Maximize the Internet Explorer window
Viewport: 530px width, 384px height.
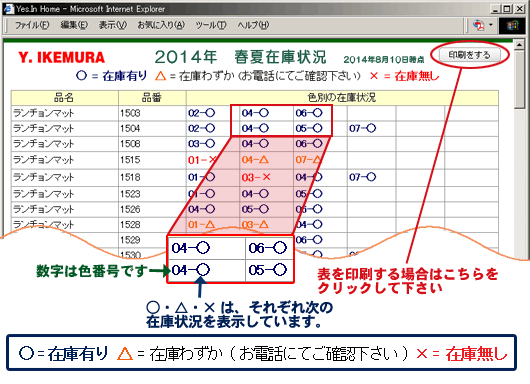(x=506, y=9)
